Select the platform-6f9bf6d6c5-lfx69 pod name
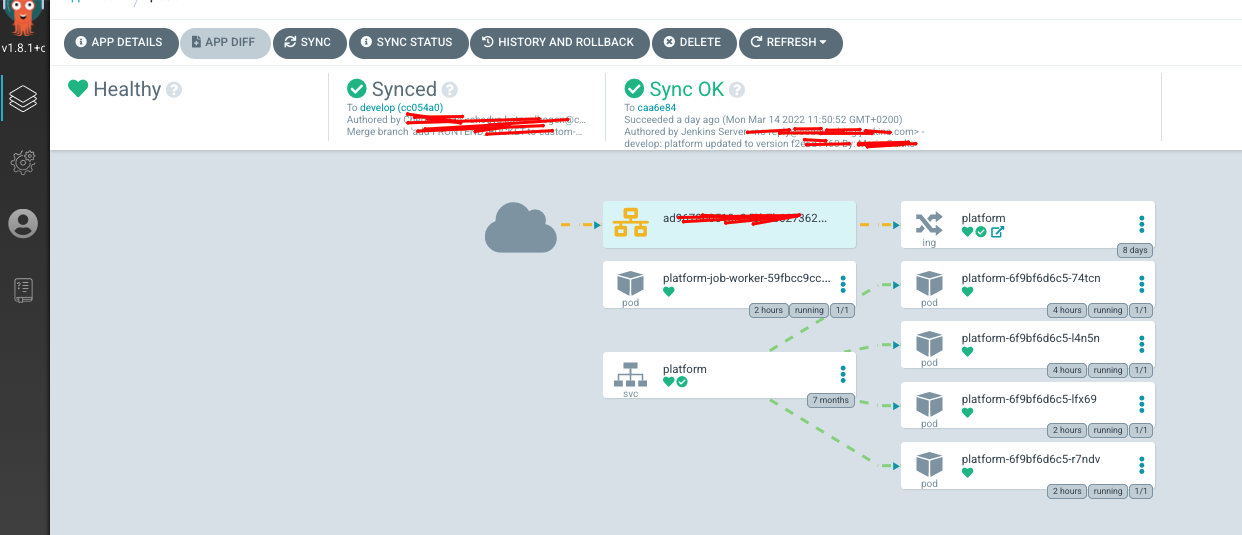 click(1029, 398)
